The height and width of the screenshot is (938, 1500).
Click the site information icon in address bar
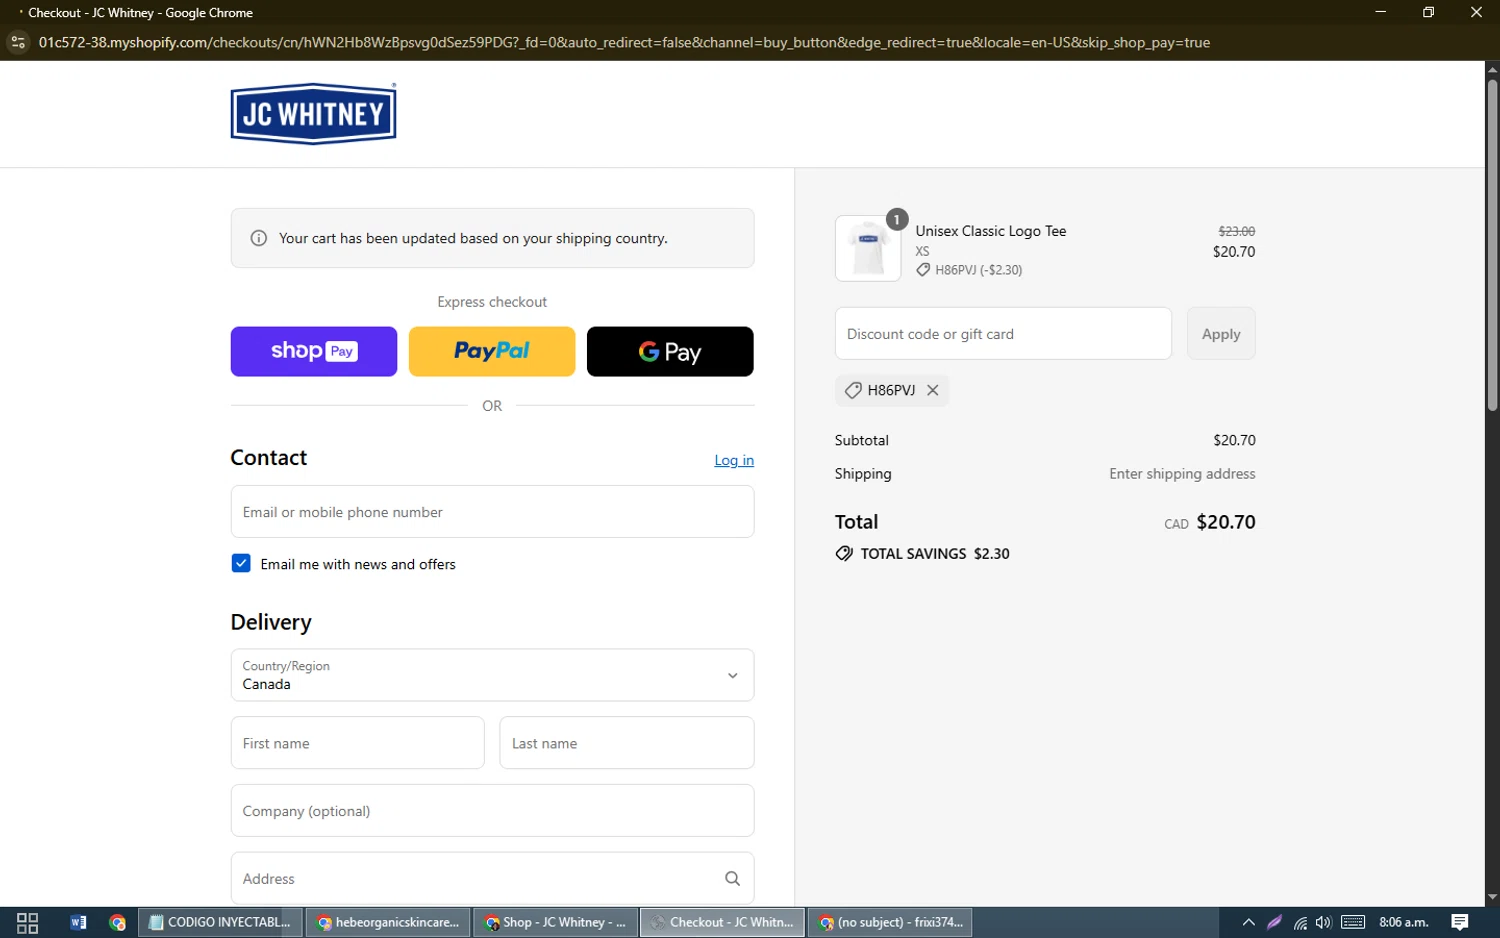(18, 42)
